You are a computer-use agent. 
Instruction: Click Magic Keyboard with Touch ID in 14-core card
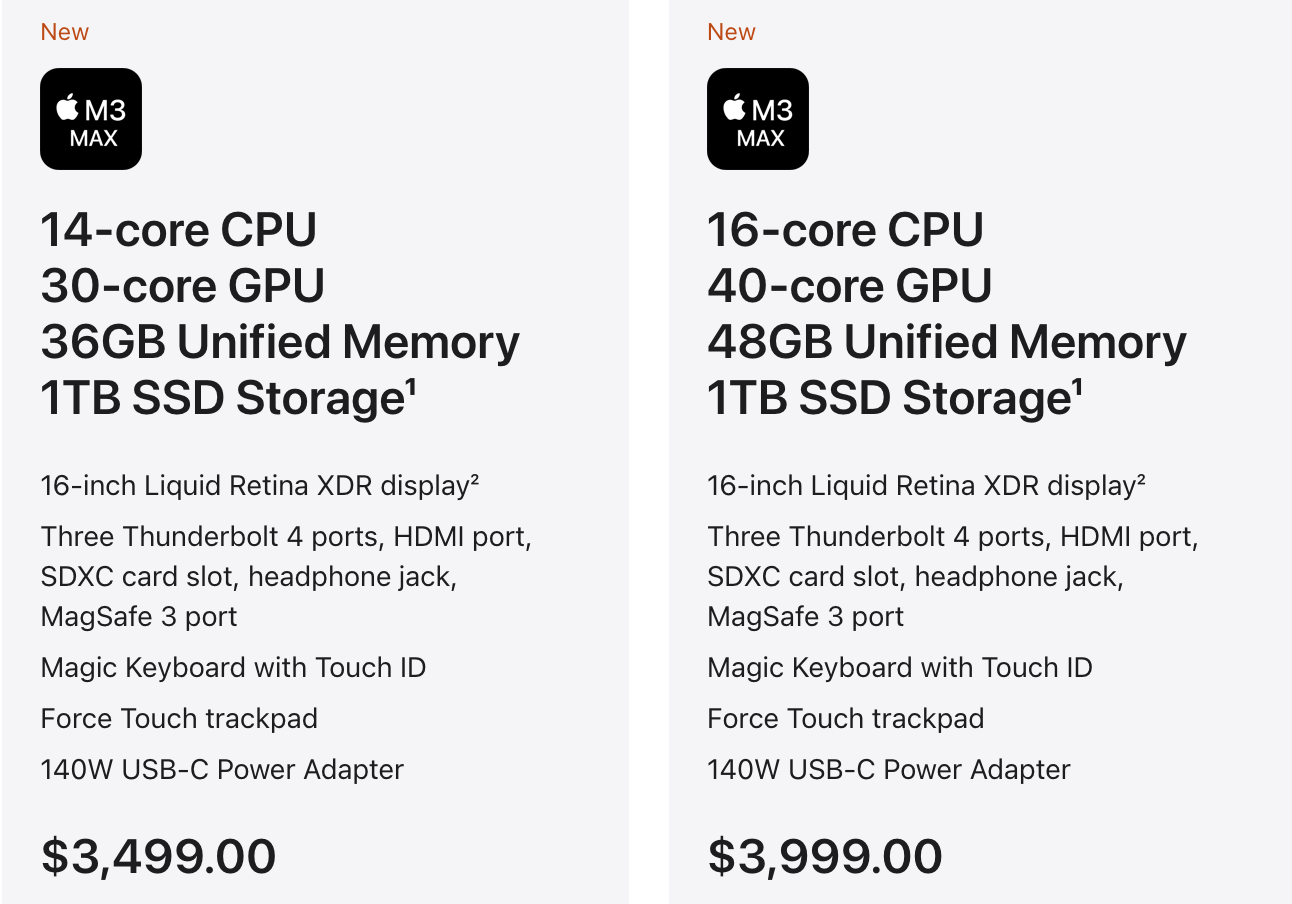tap(233, 667)
